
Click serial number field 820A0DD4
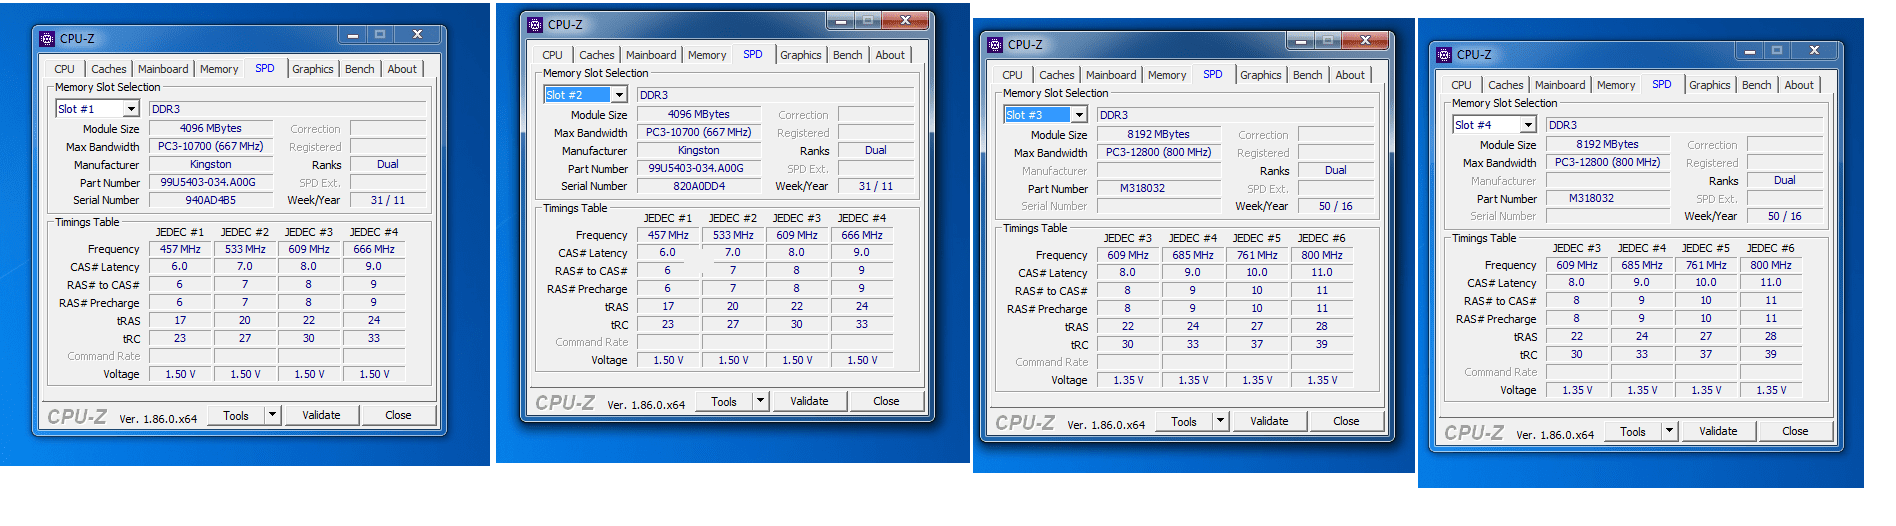[x=699, y=186]
